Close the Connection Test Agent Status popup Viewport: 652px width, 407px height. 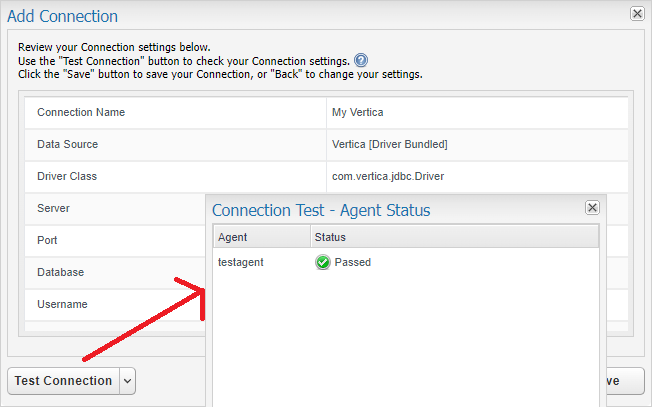click(592, 207)
